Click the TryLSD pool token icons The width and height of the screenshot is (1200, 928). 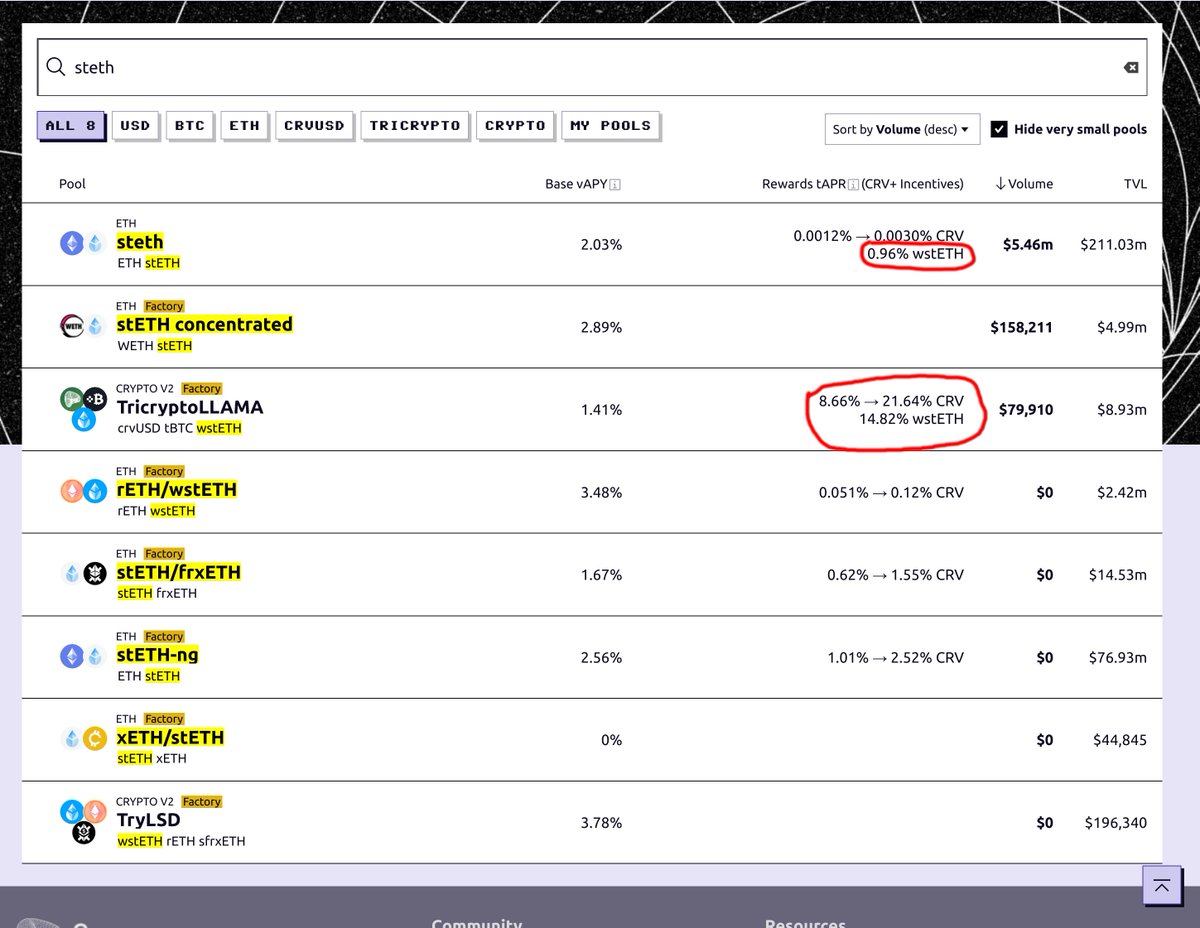(x=83, y=821)
